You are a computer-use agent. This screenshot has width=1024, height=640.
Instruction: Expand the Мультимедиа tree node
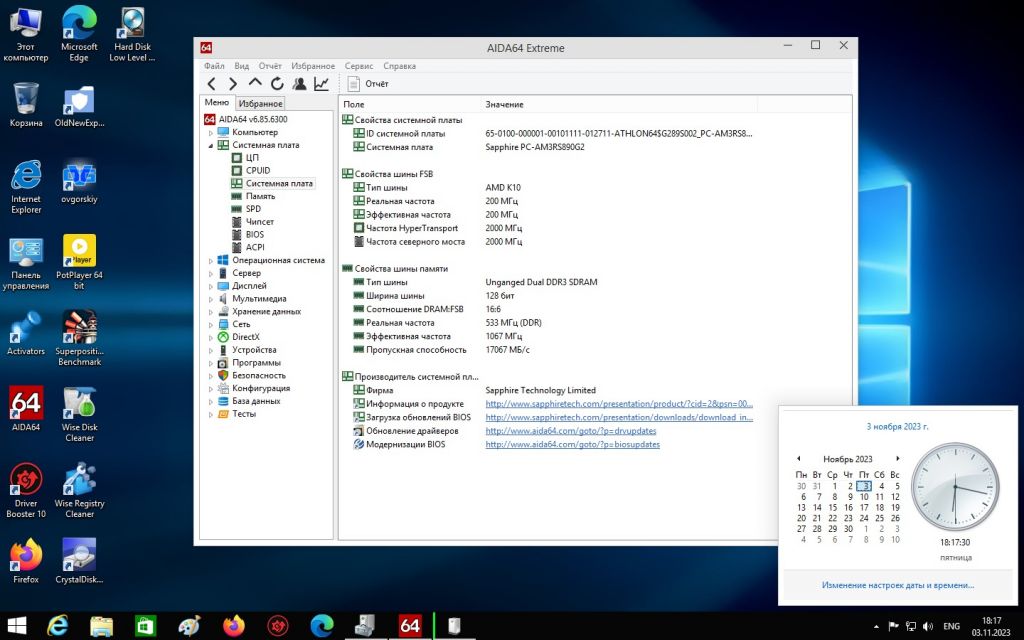(x=211, y=299)
